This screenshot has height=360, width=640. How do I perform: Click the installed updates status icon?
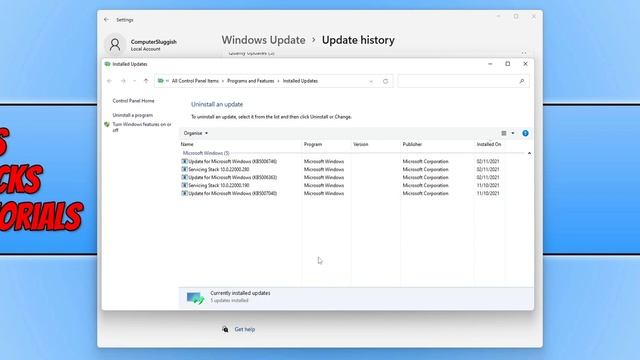coord(195,298)
